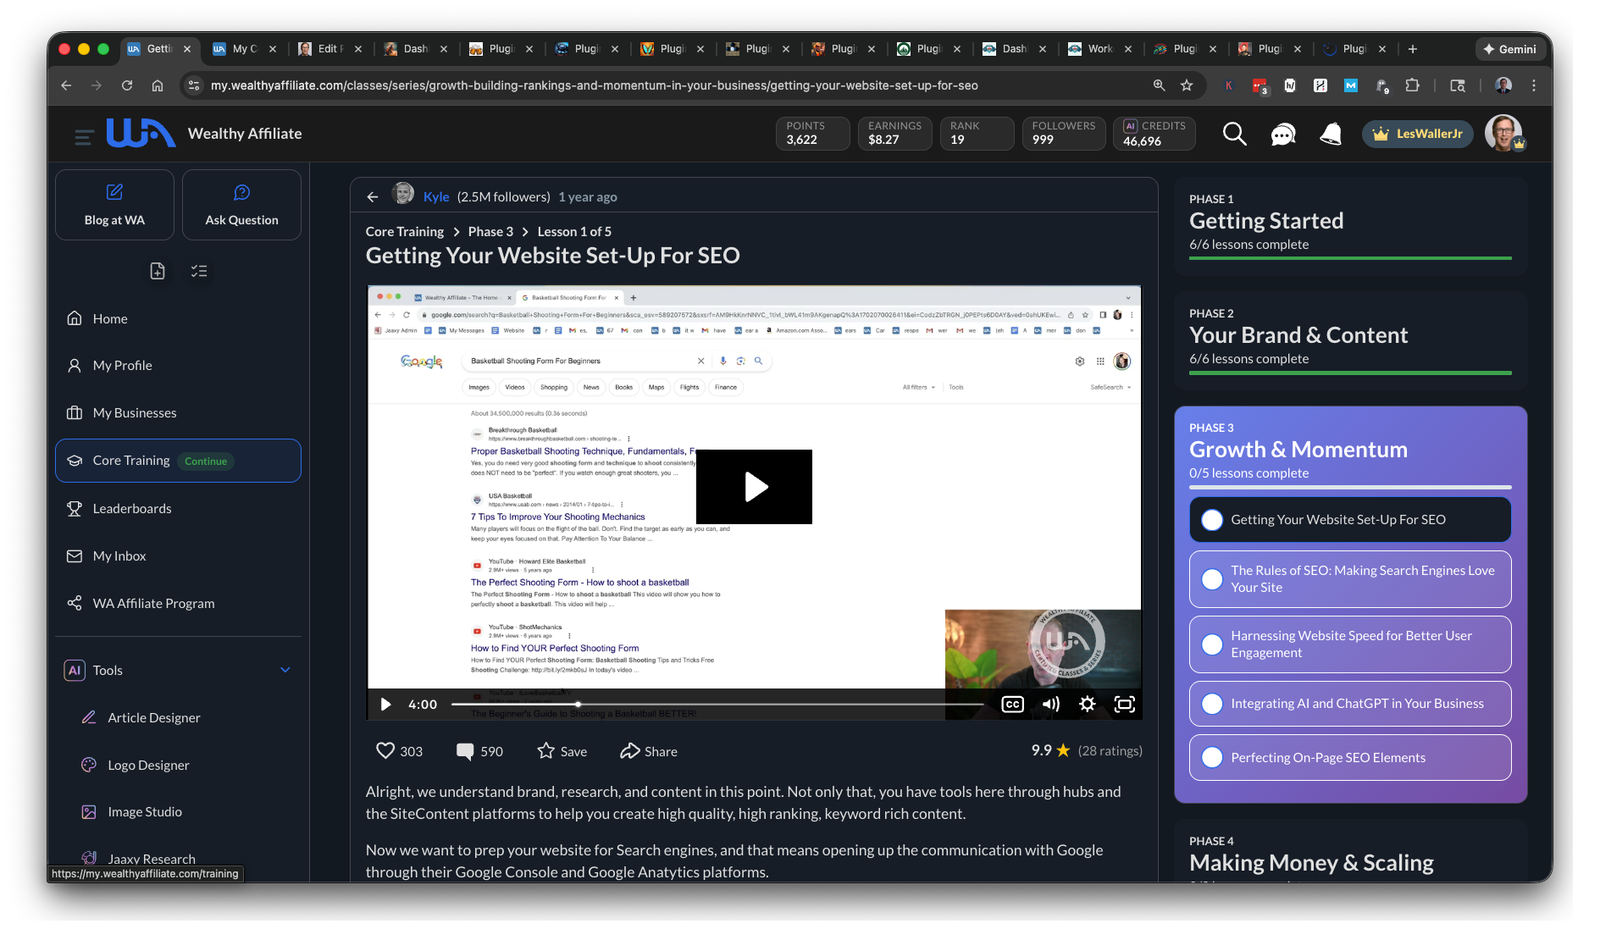1600x945 pixels.
Task: Play the video using center play button
Action: (x=754, y=487)
